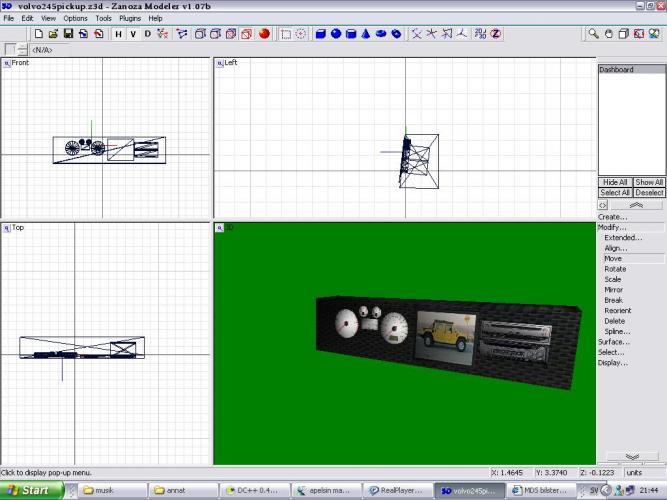Click the Save floppy disk icon
Screen dimensions: 667x500
(x=68, y=34)
